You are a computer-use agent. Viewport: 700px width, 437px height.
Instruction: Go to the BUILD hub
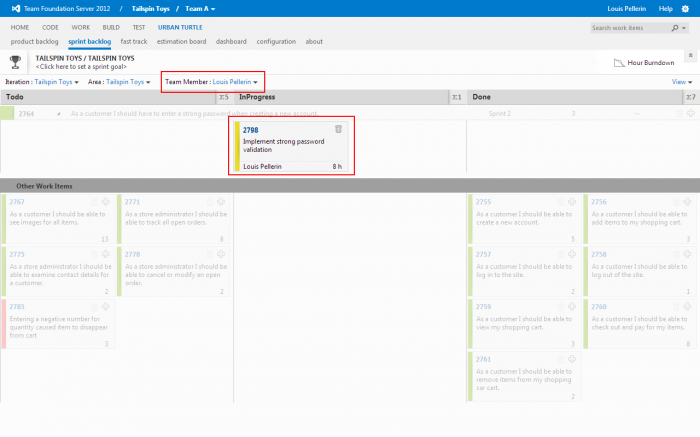(x=111, y=27)
